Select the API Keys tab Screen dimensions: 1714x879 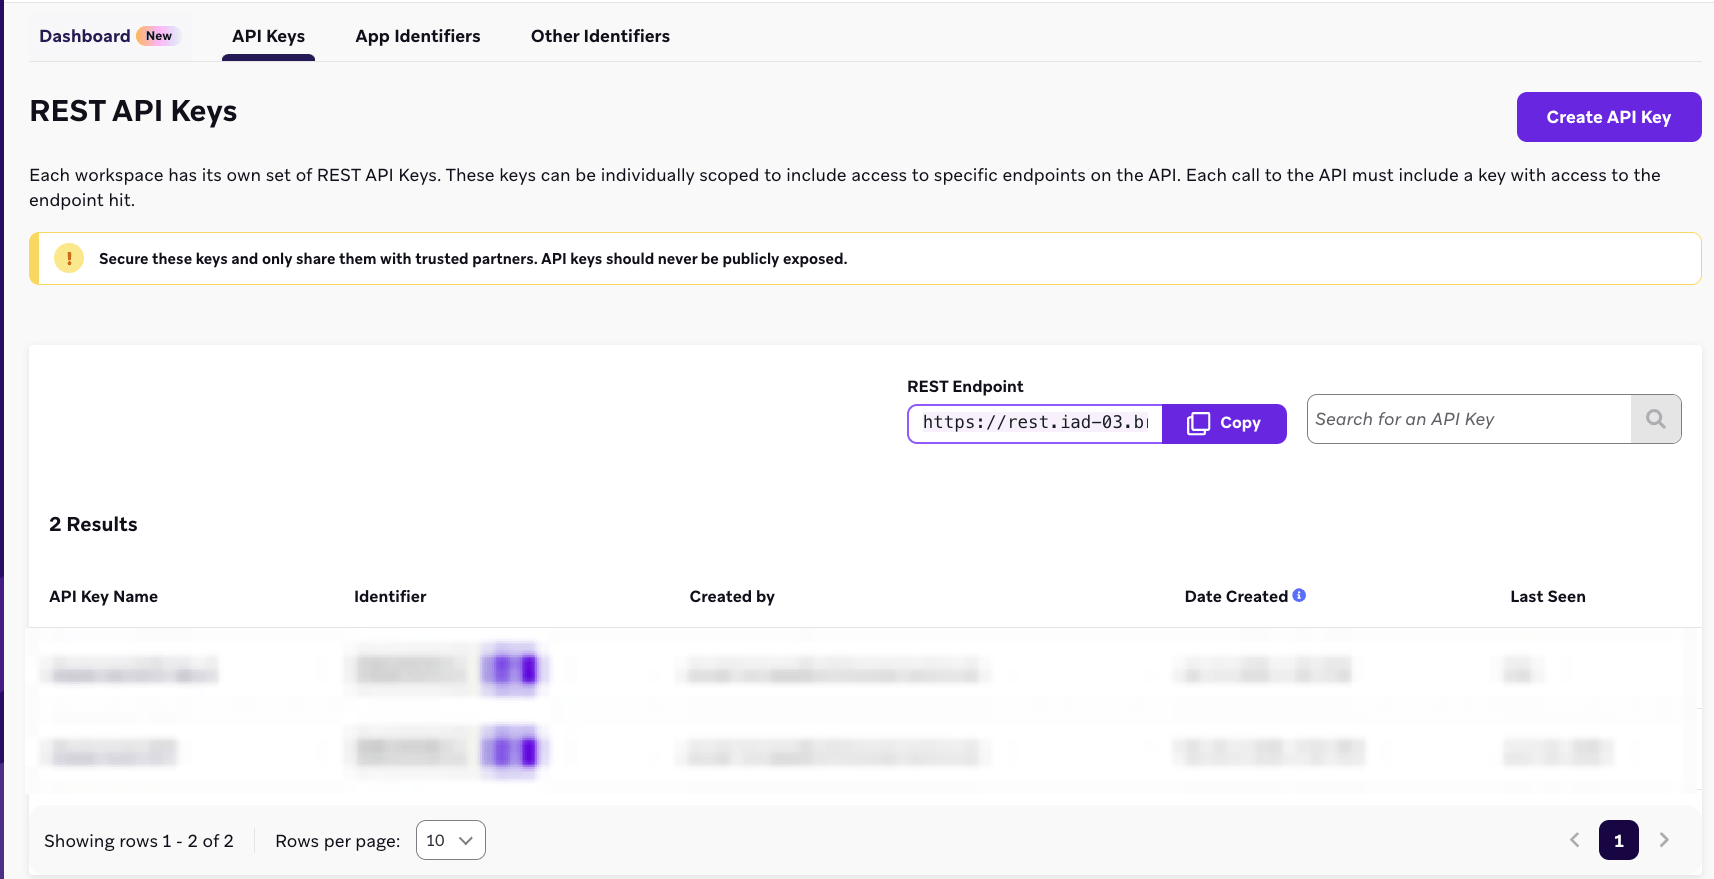(269, 37)
